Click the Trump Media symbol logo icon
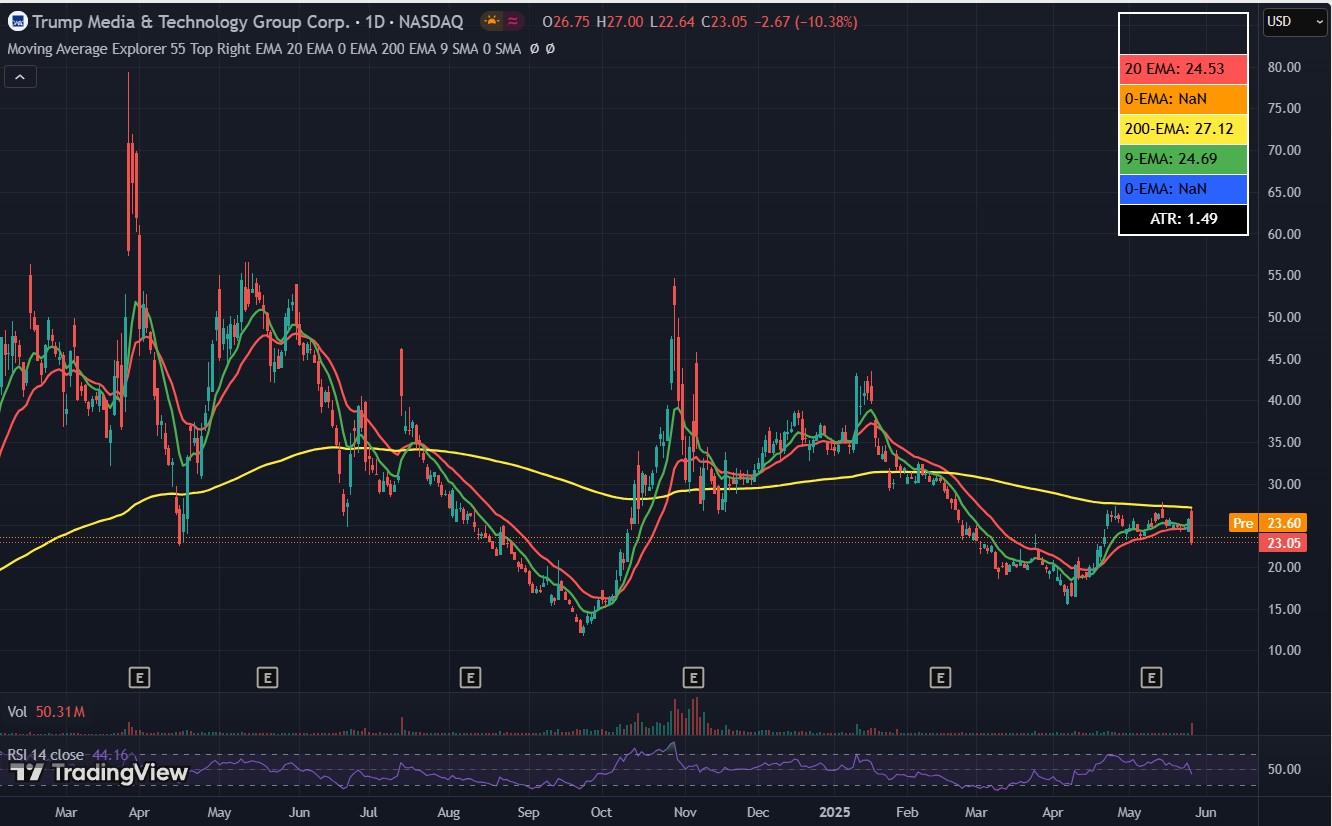 18,21
